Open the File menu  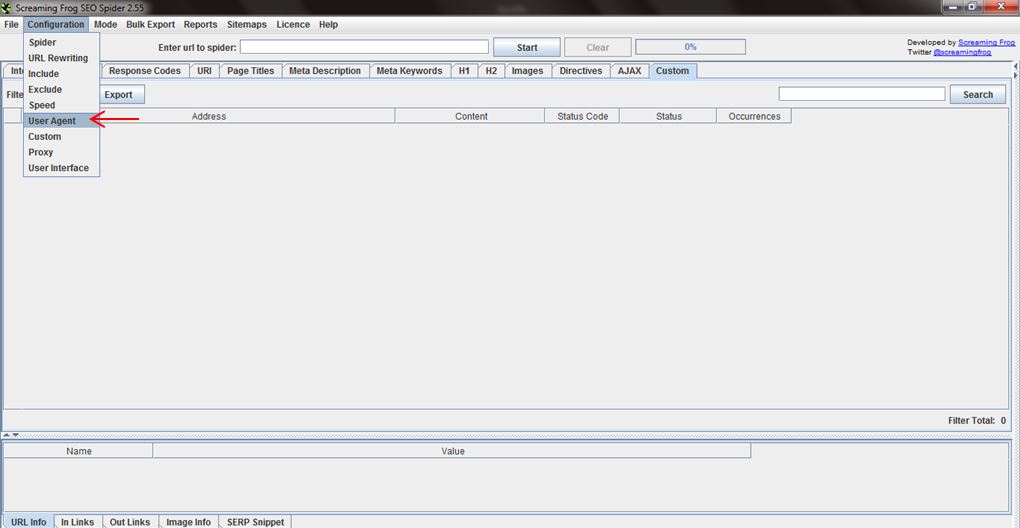click(11, 25)
